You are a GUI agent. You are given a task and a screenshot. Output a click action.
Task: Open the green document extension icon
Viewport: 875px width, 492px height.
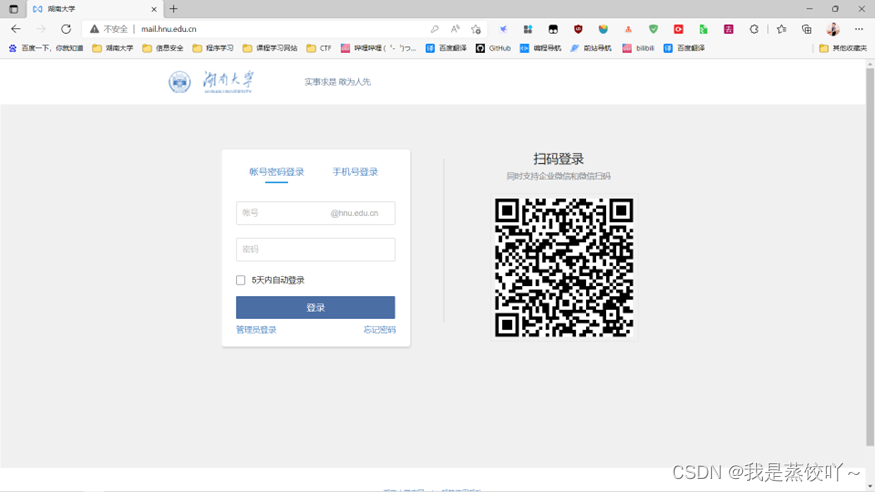click(x=704, y=29)
